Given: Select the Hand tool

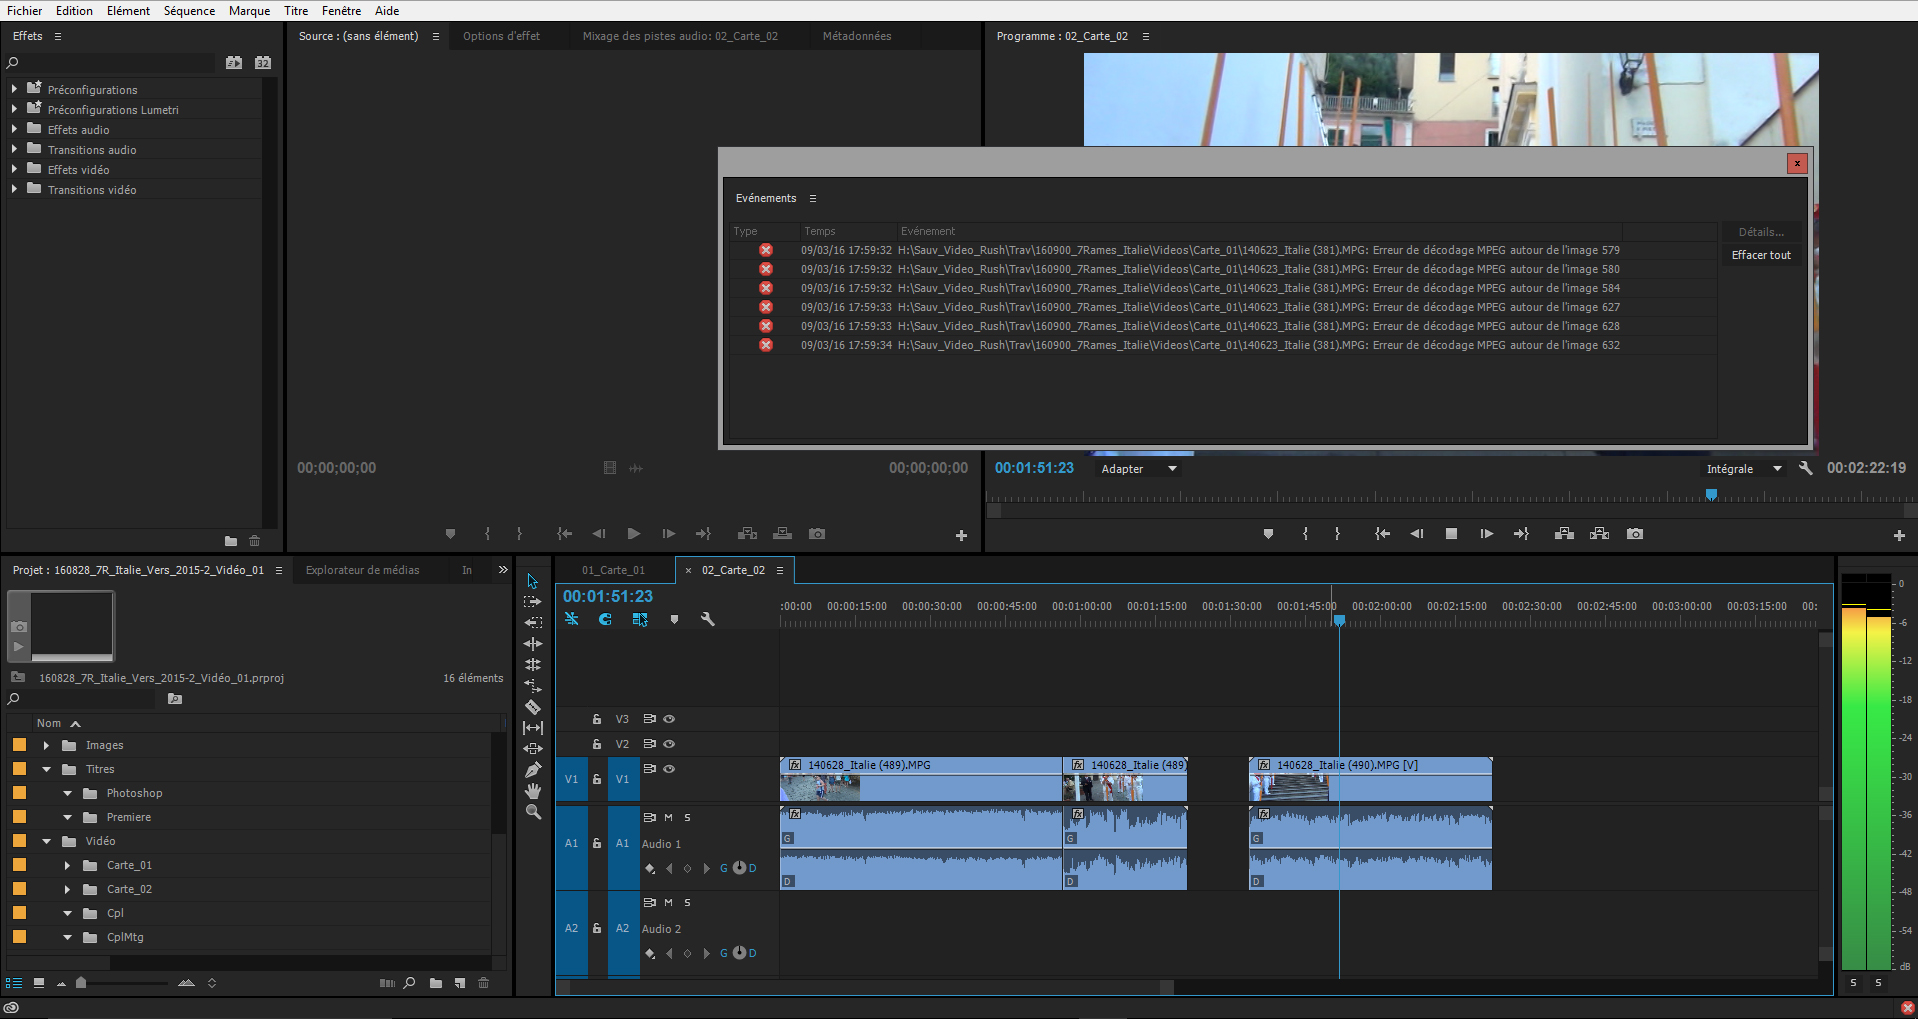Looking at the screenshot, I should click(x=533, y=791).
